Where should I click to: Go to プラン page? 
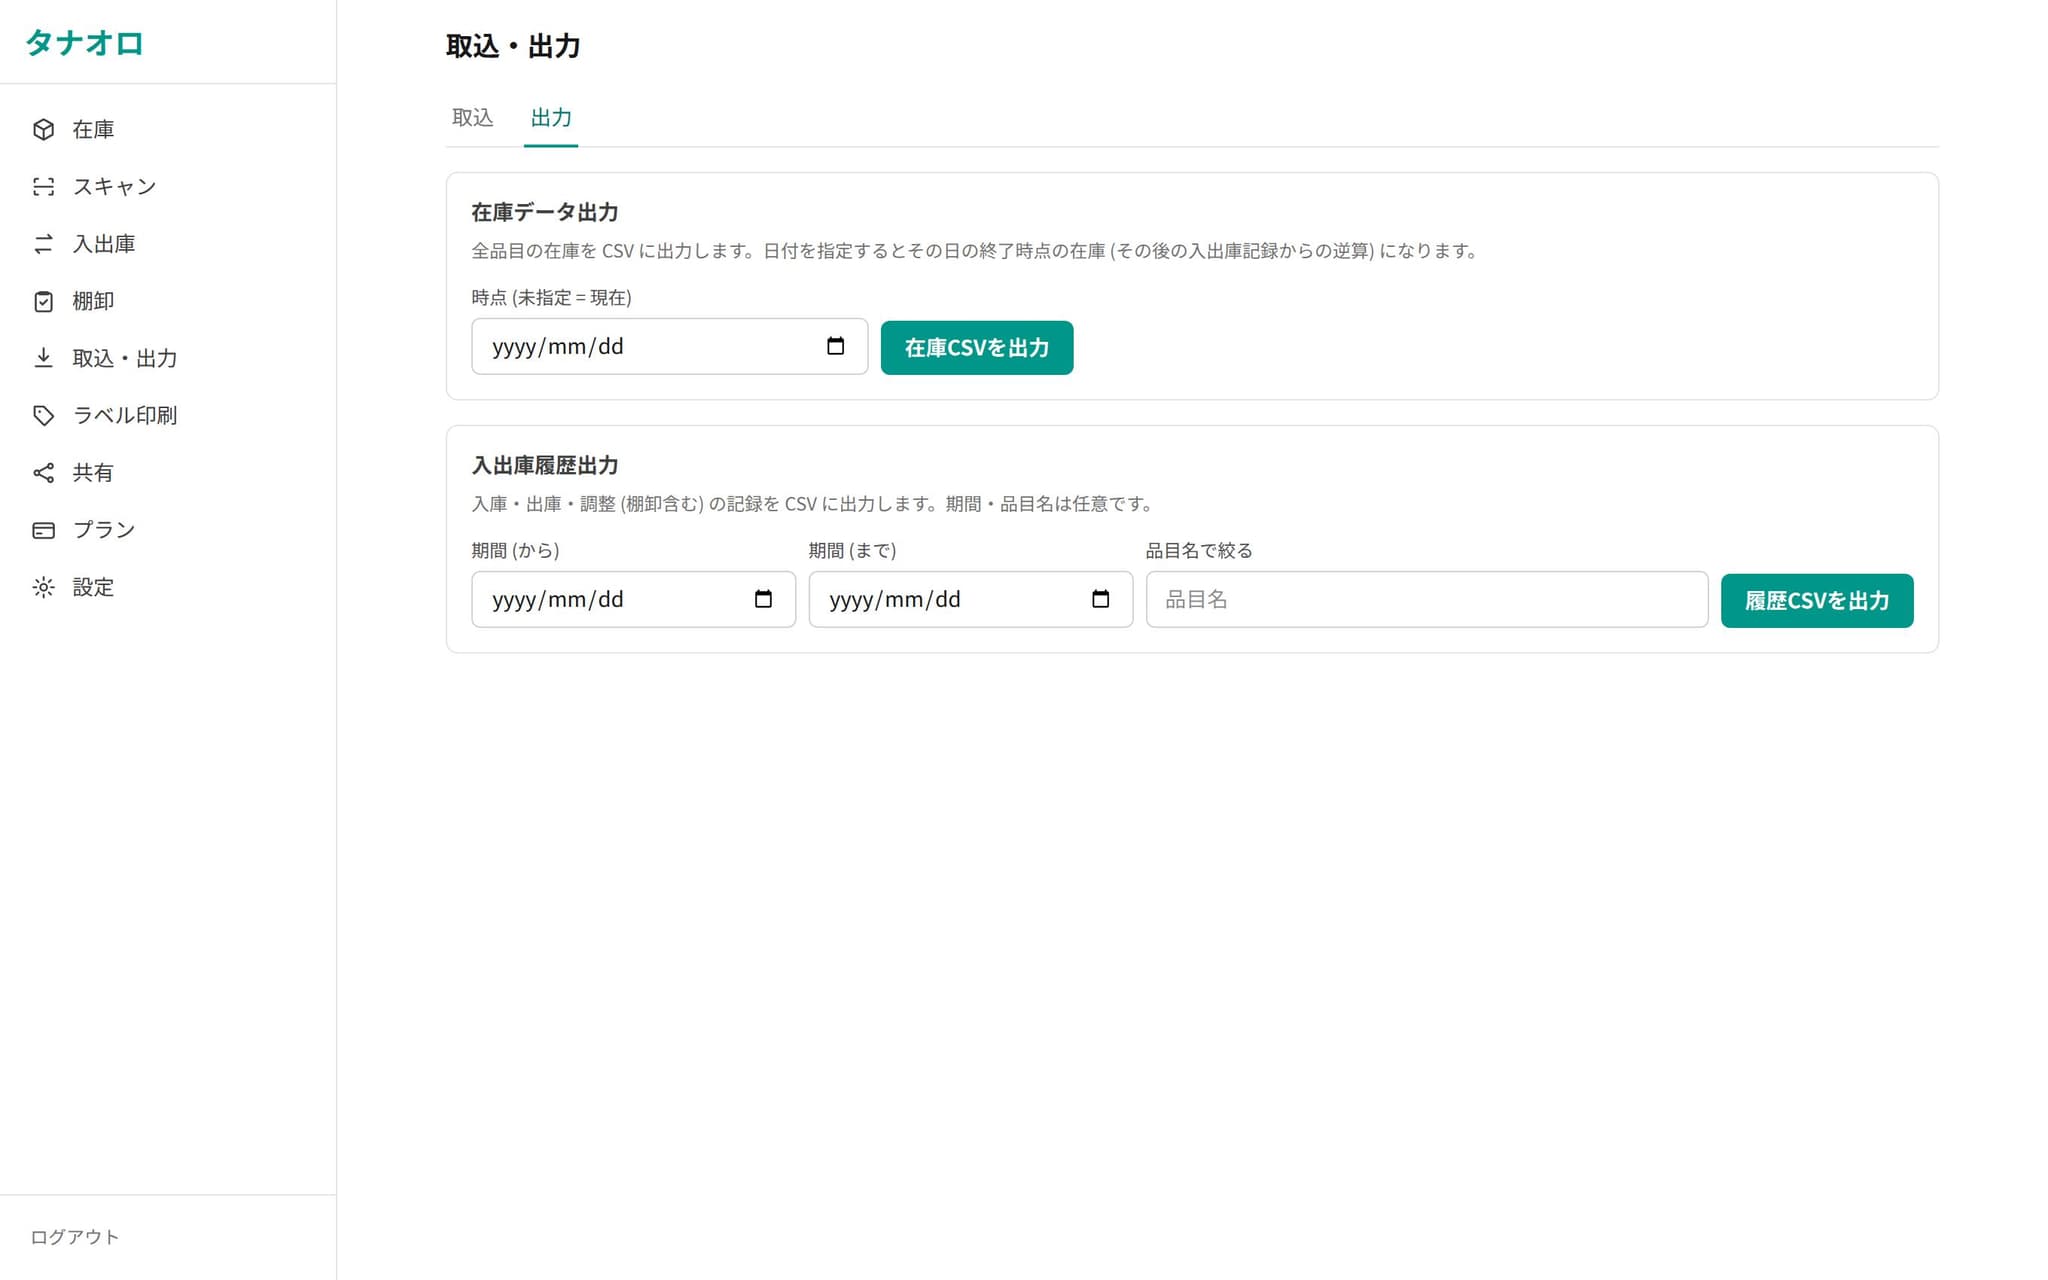pos(168,530)
